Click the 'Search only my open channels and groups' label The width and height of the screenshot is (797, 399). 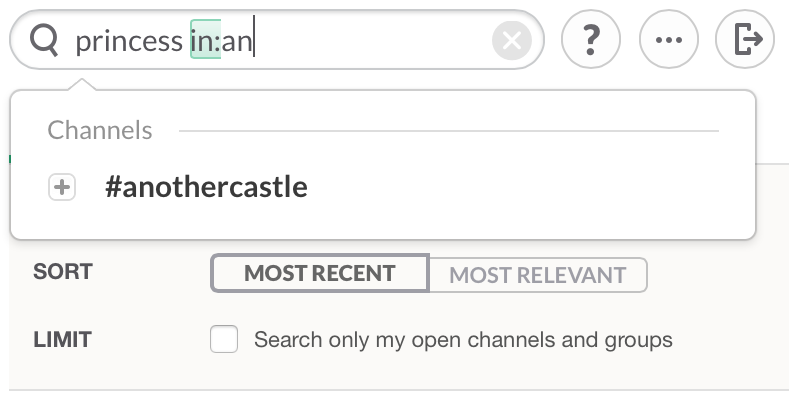tap(463, 340)
